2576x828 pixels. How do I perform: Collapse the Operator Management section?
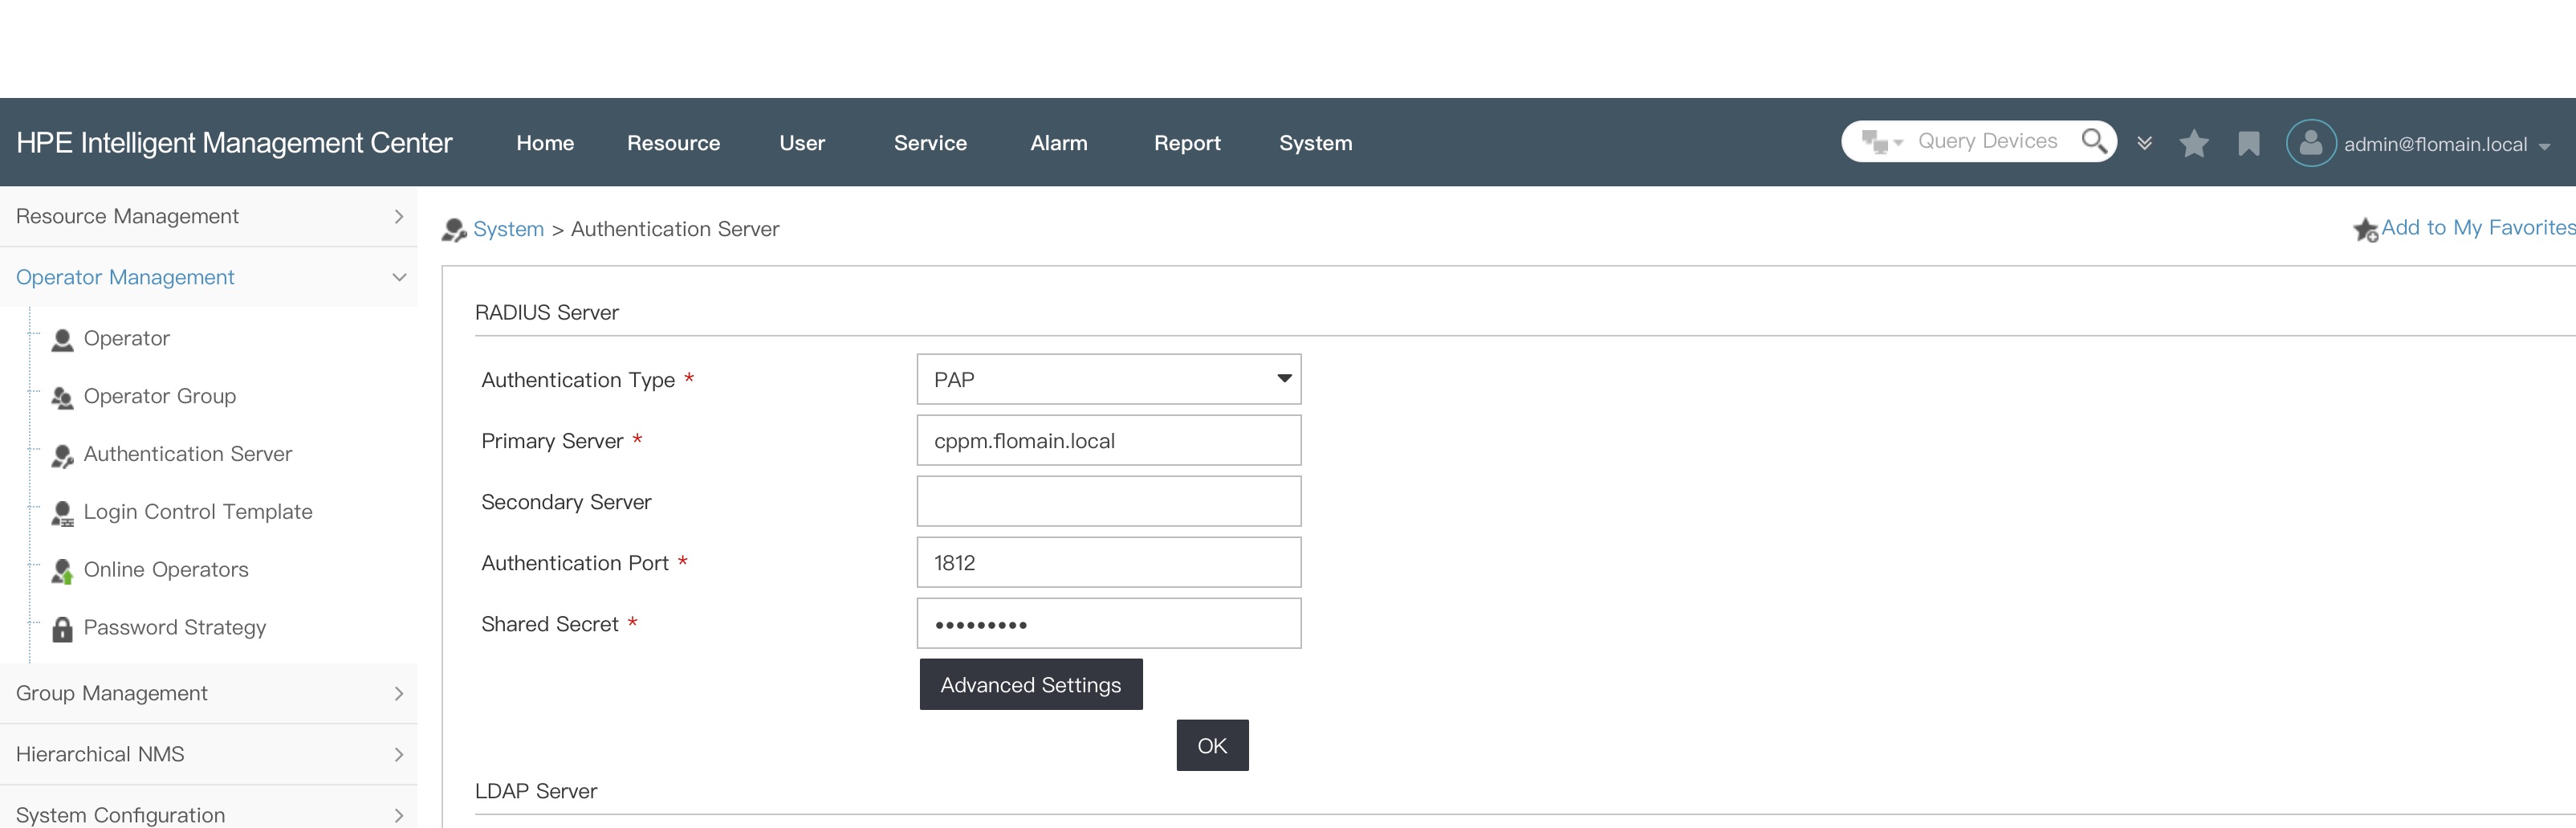(x=399, y=277)
